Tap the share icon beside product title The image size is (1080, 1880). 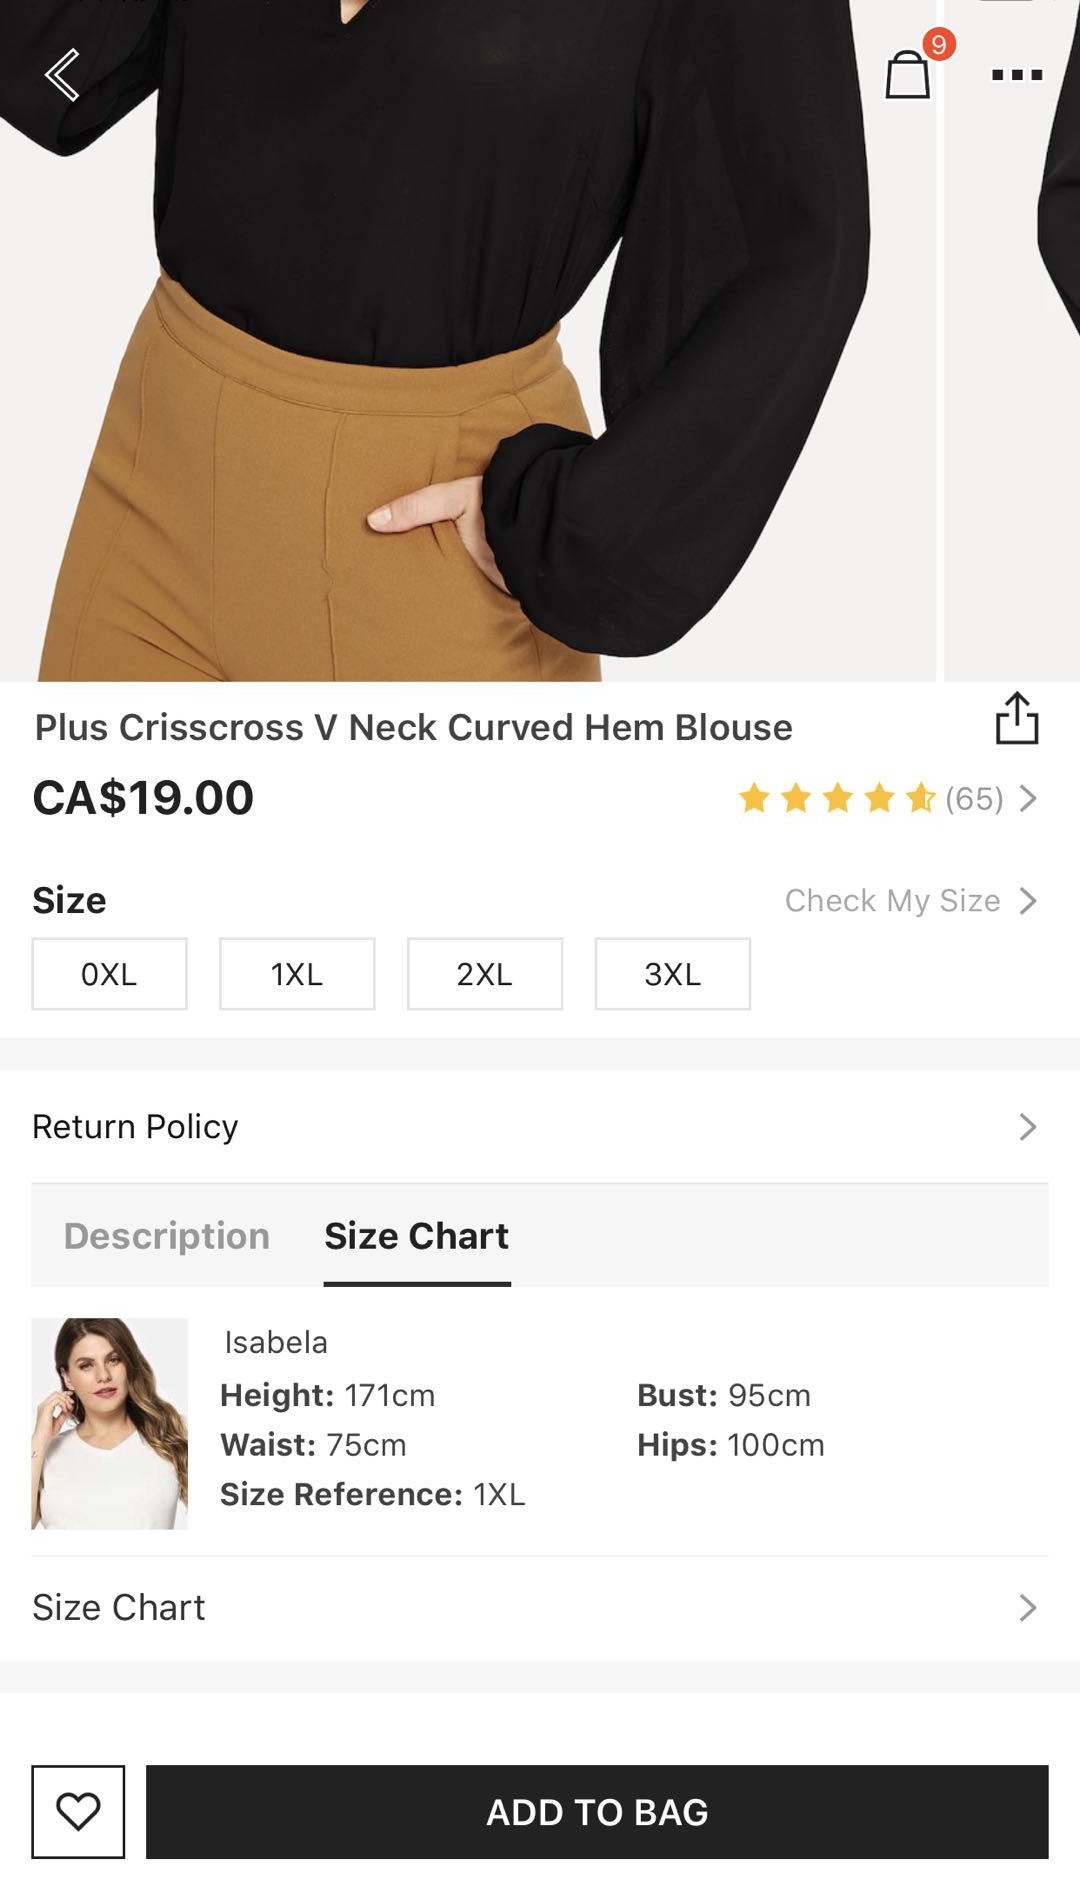pyautogui.click(x=1016, y=719)
